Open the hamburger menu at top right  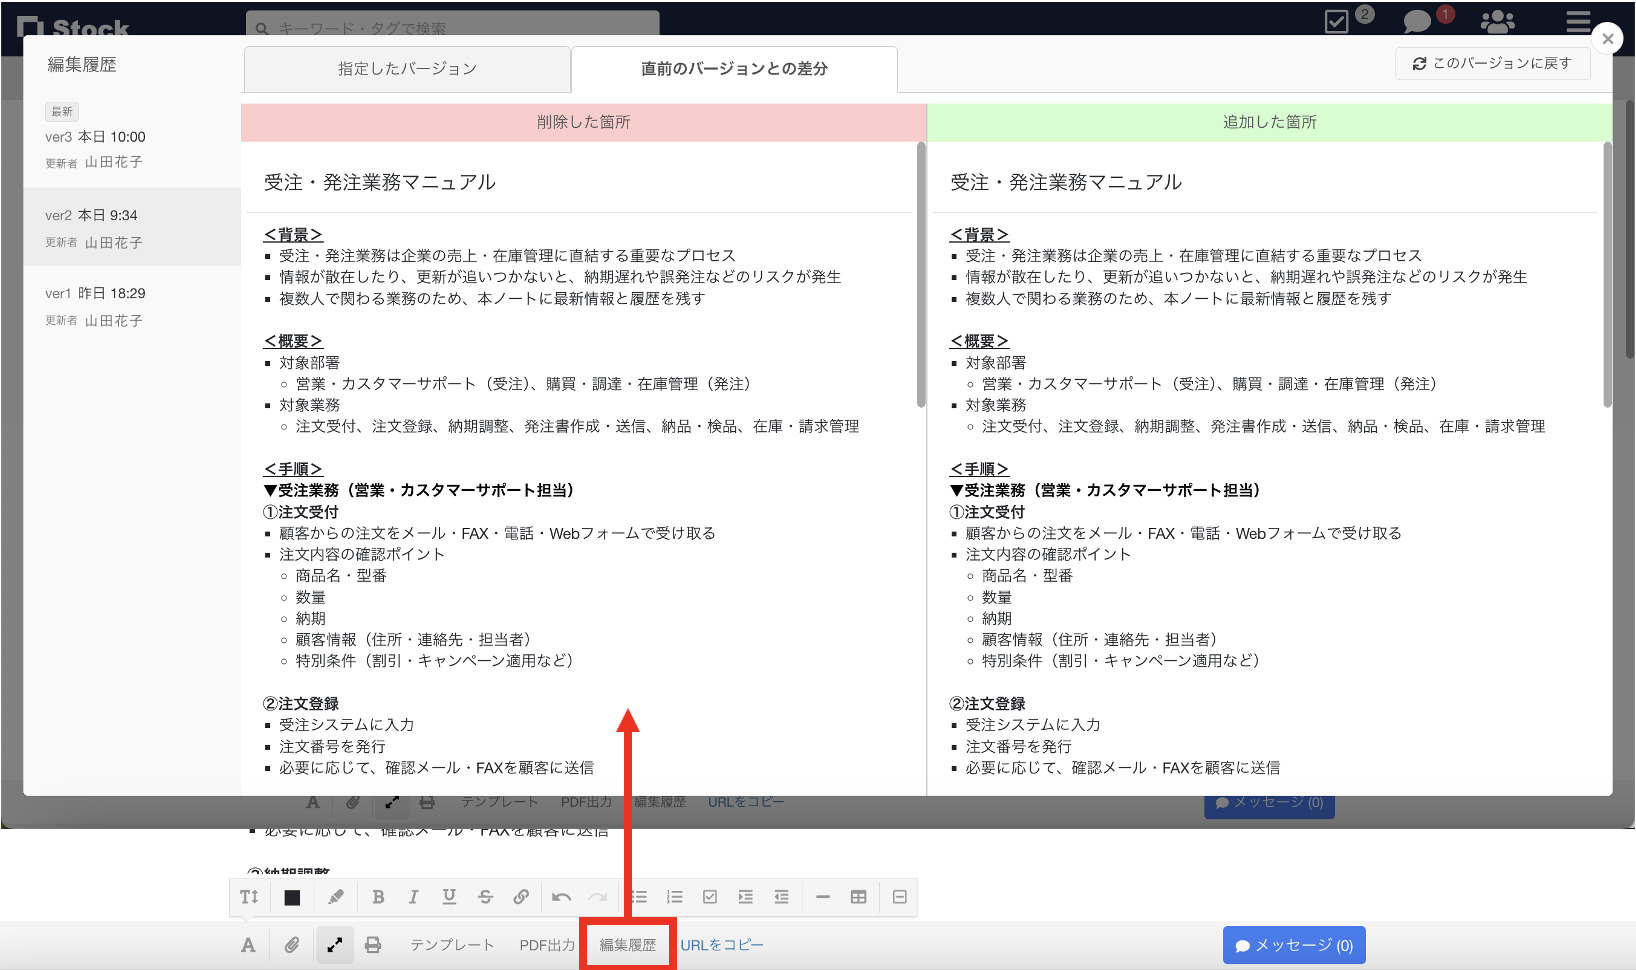(1577, 22)
